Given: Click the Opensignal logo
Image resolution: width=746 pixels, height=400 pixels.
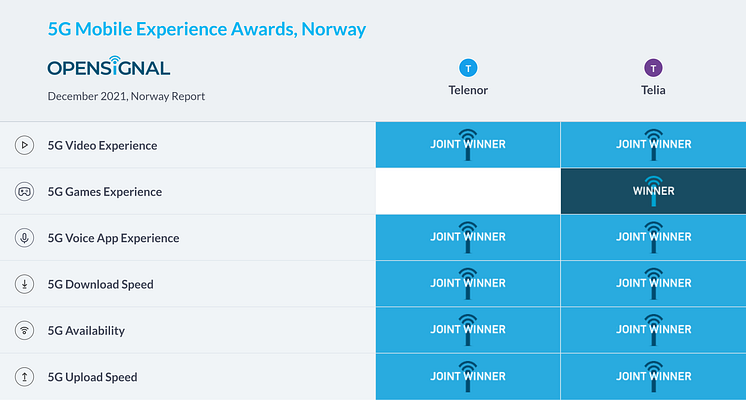Looking at the screenshot, I should coord(109,68).
